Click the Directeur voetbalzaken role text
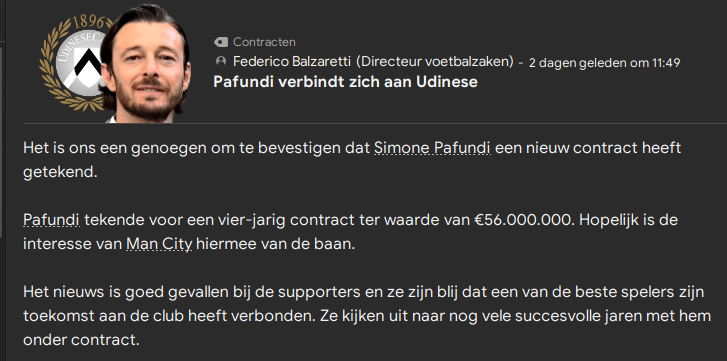The width and height of the screenshot is (727, 361). coord(434,61)
